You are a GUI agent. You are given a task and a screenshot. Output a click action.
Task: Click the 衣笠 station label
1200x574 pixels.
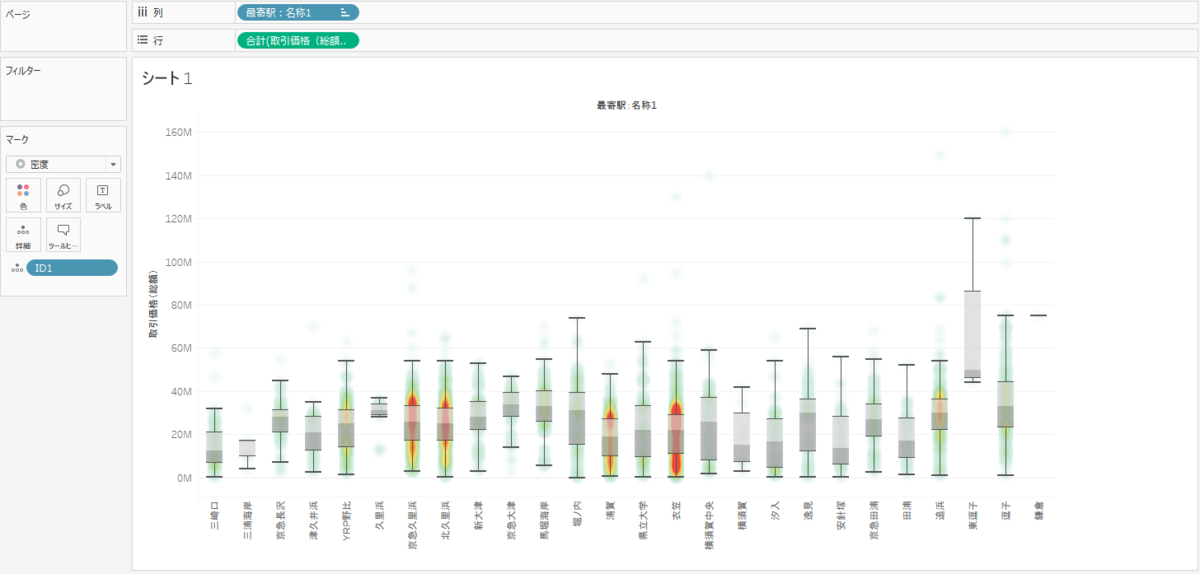(x=677, y=511)
